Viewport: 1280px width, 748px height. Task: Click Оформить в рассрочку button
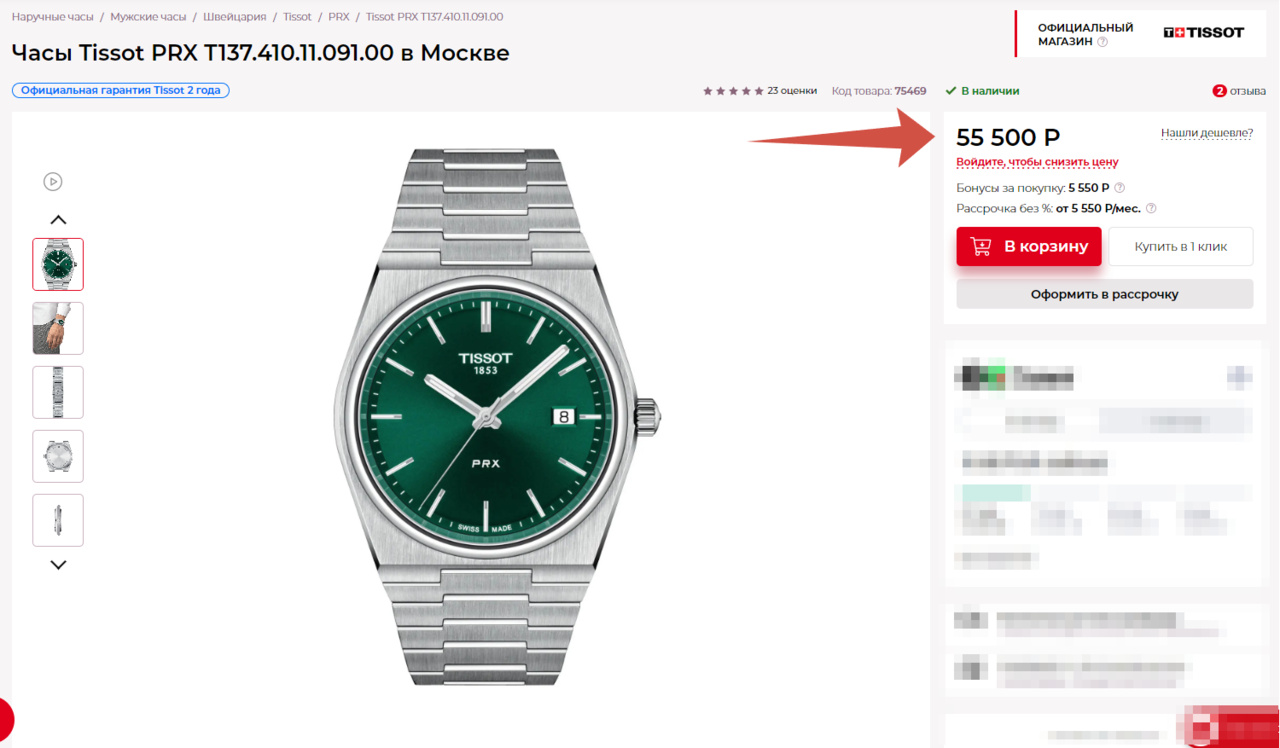tap(1104, 294)
